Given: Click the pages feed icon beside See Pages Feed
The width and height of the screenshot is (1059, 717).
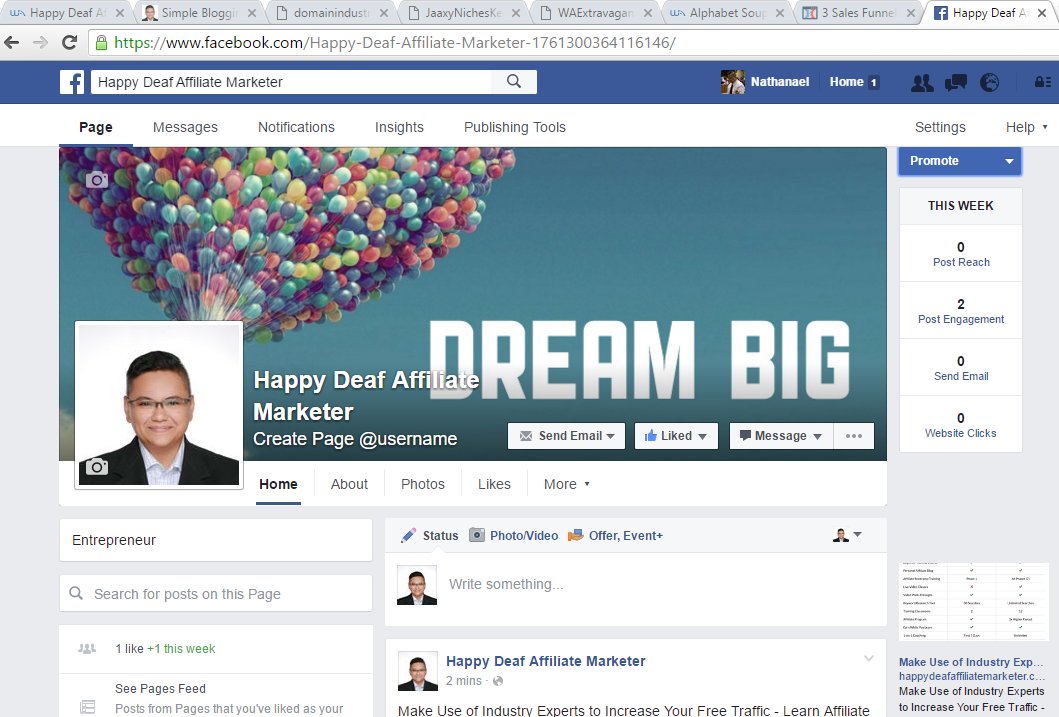Looking at the screenshot, I should (87, 707).
